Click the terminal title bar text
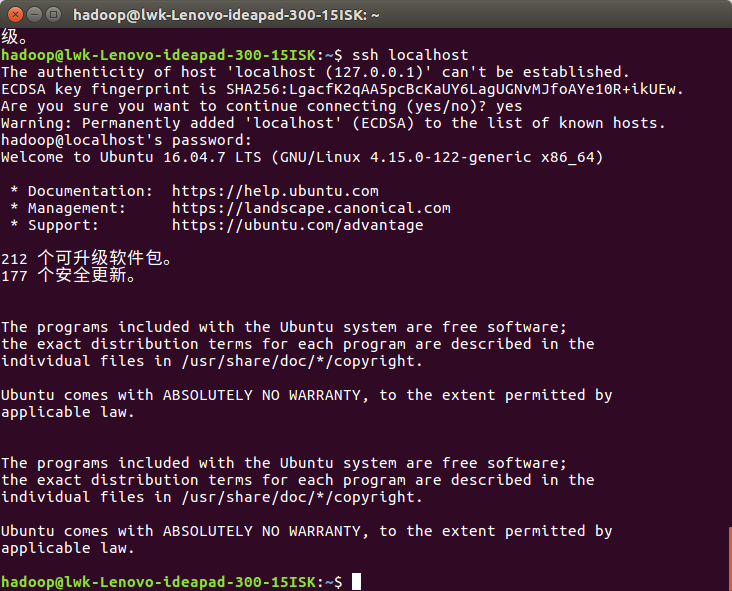The image size is (732, 591). coord(226,15)
